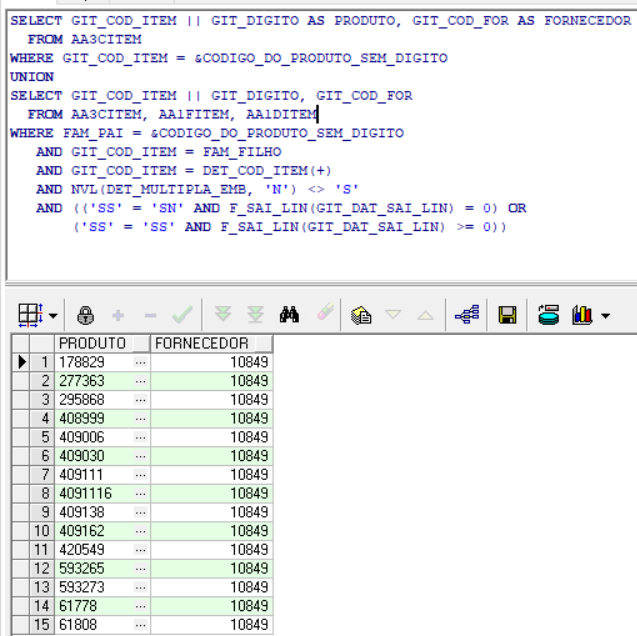
Task: Click the ellipsis button in product 409162 row
Action: (x=141, y=531)
